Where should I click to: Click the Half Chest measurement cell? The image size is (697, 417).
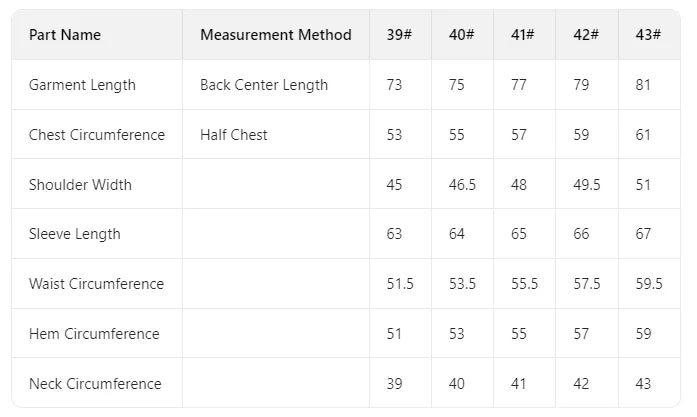tap(234, 135)
